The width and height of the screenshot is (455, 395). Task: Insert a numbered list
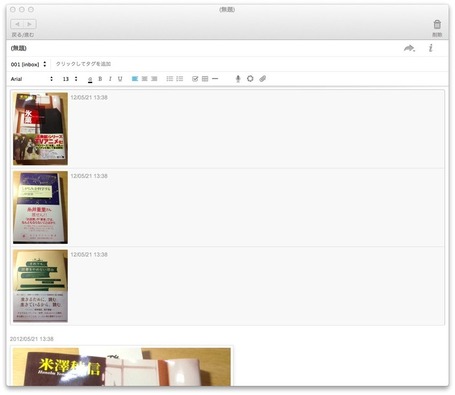180,79
